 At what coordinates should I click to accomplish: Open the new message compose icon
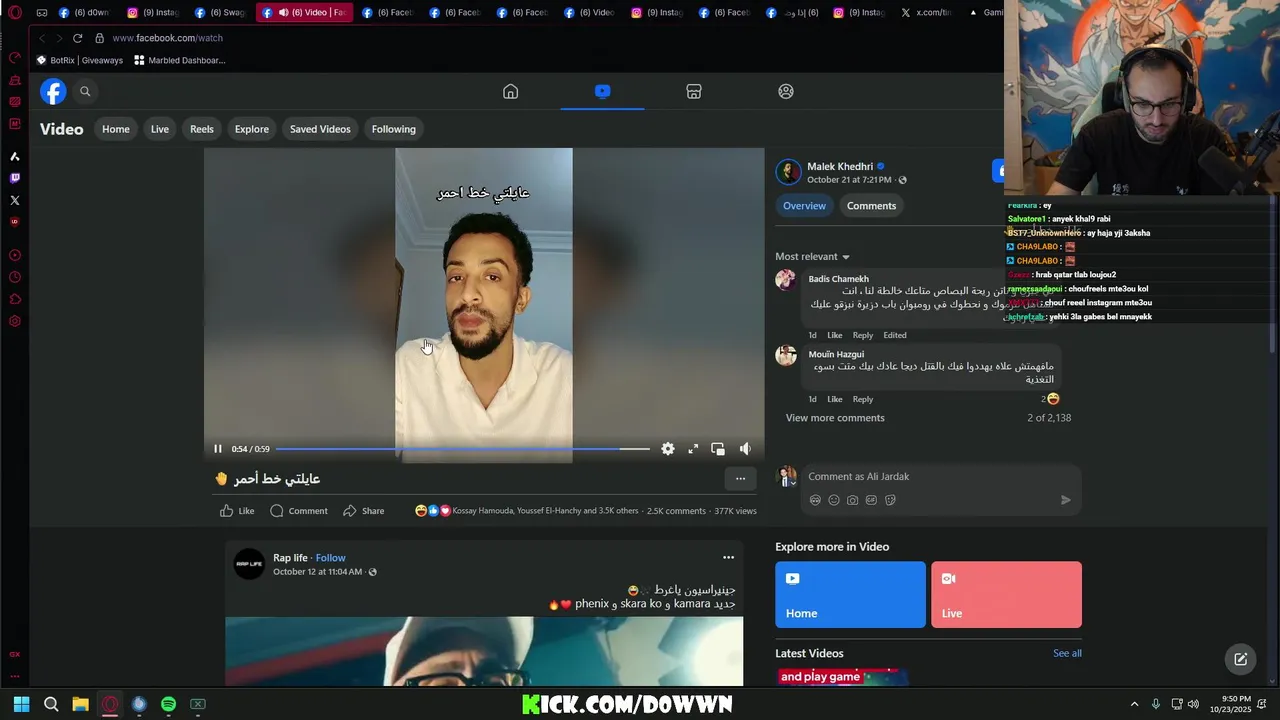[x=1240, y=659]
